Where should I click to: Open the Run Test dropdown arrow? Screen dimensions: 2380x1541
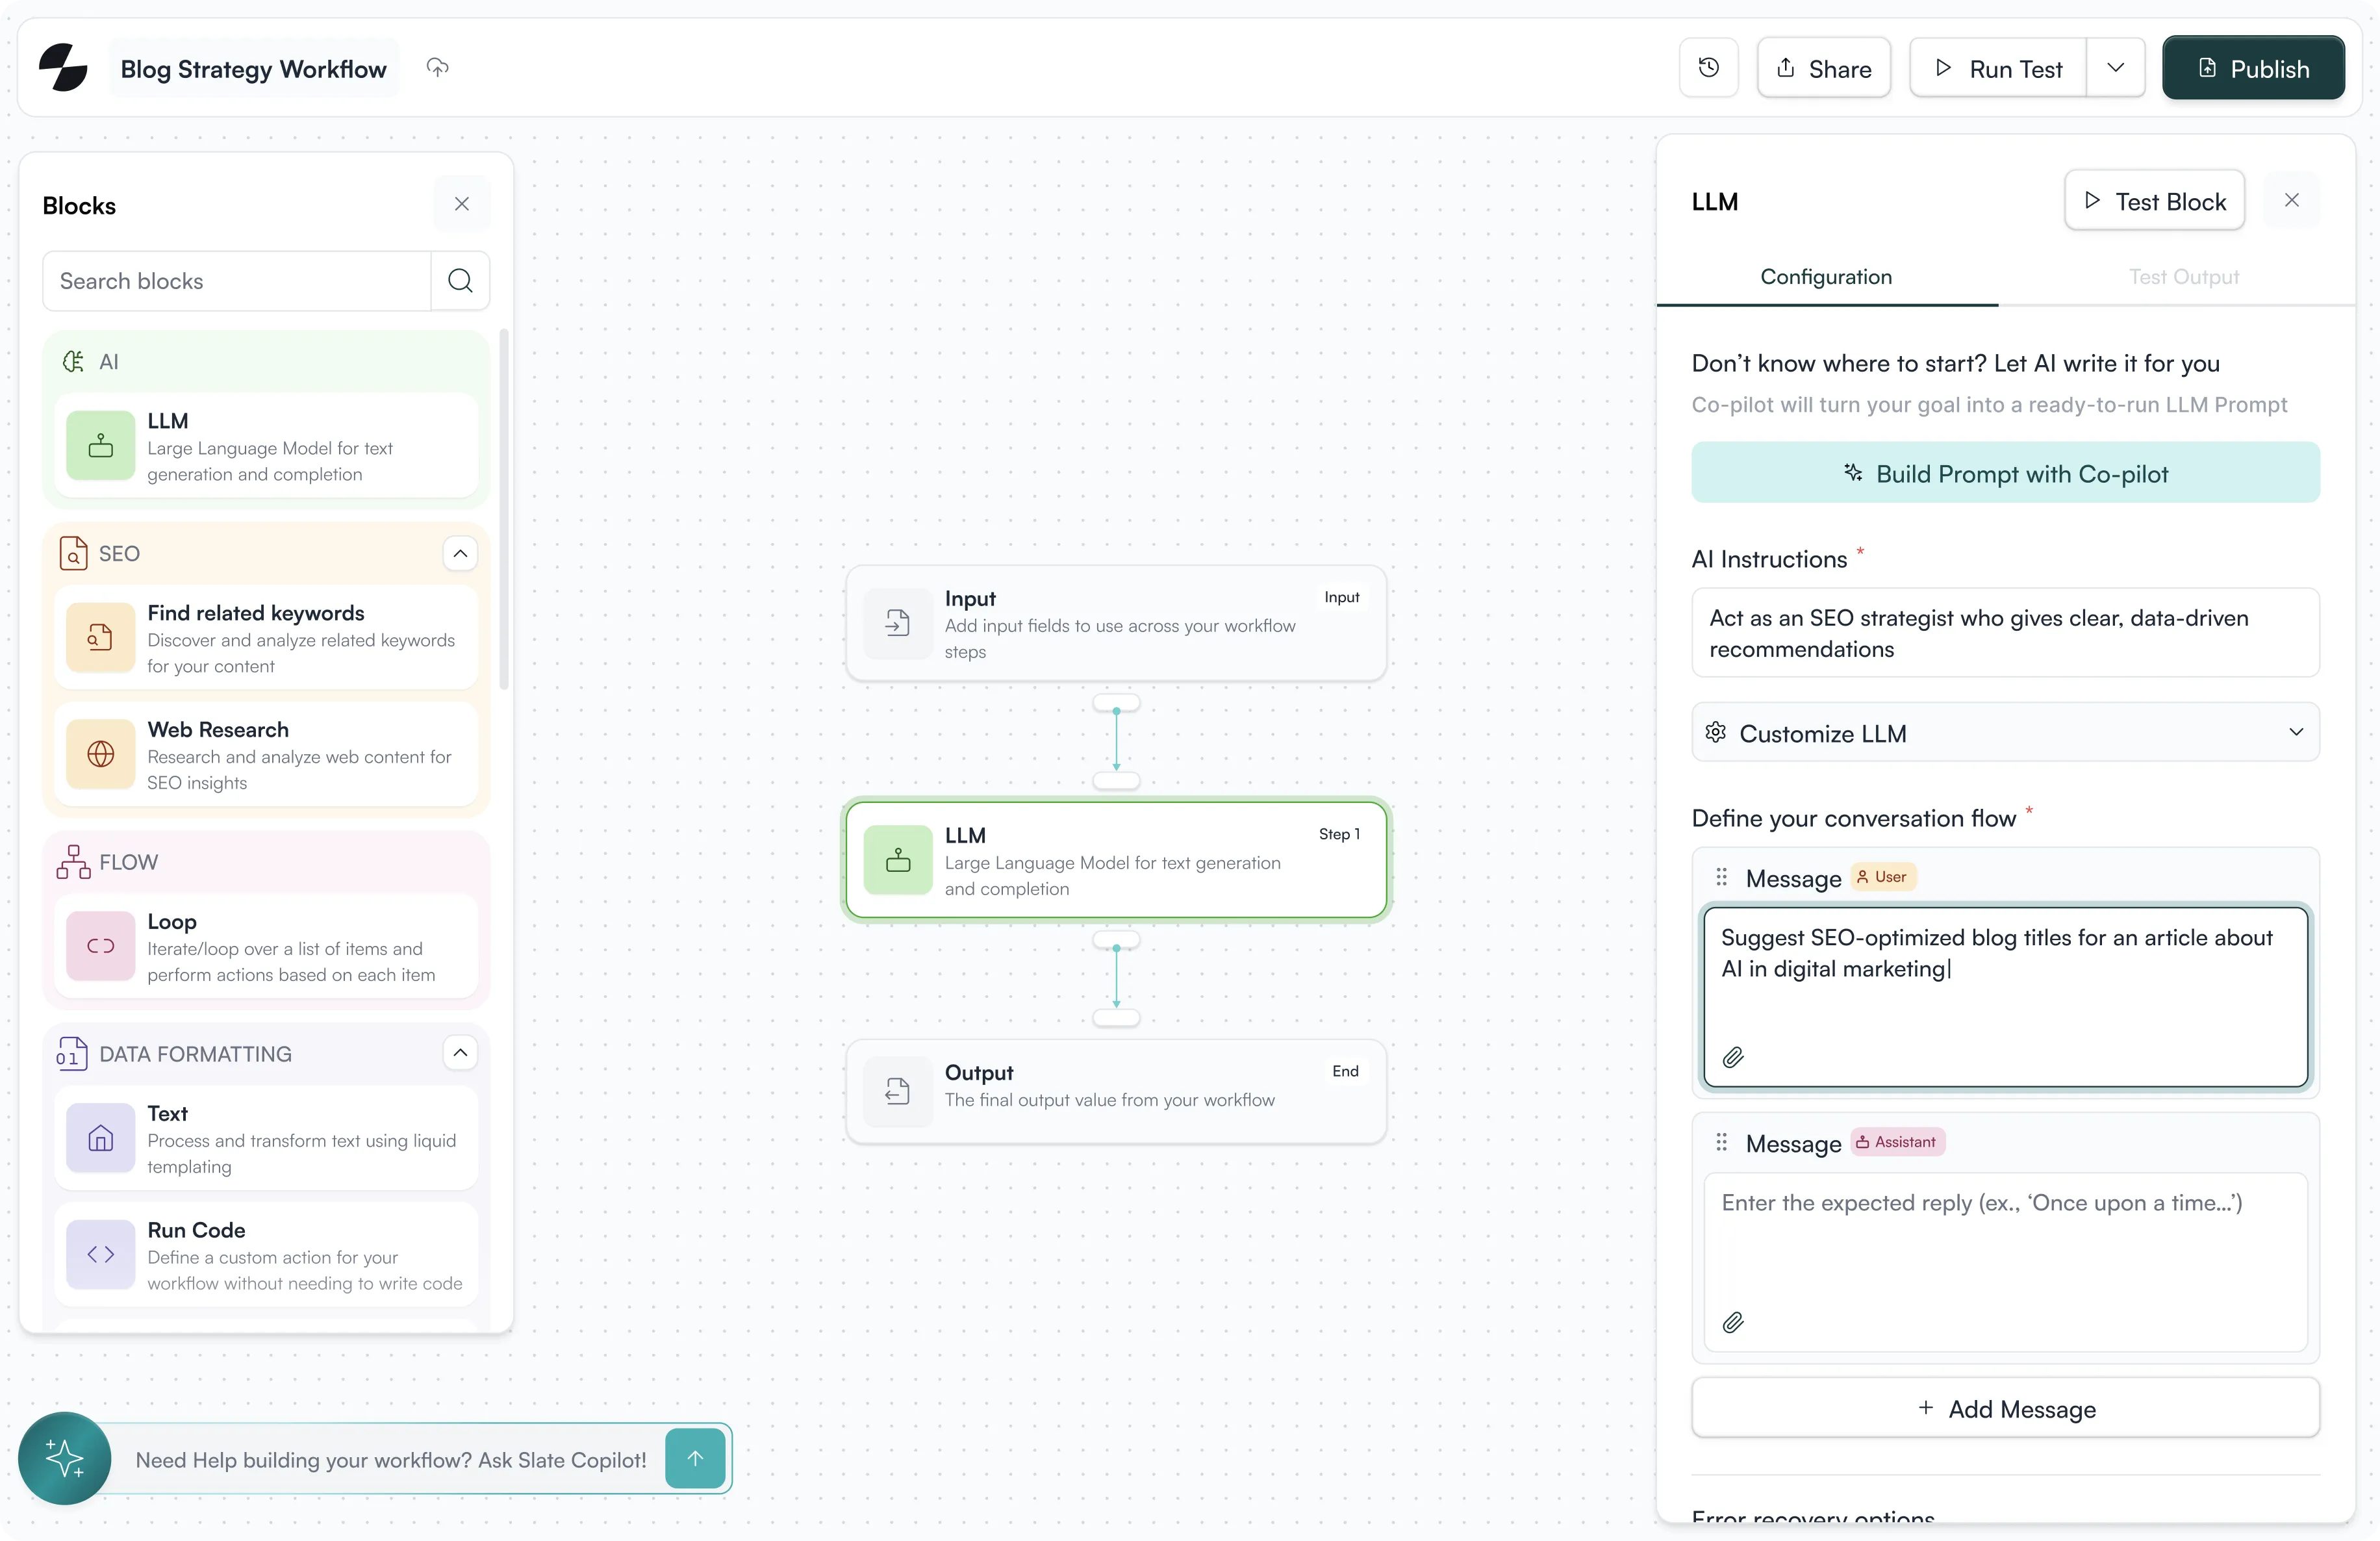2115,68
